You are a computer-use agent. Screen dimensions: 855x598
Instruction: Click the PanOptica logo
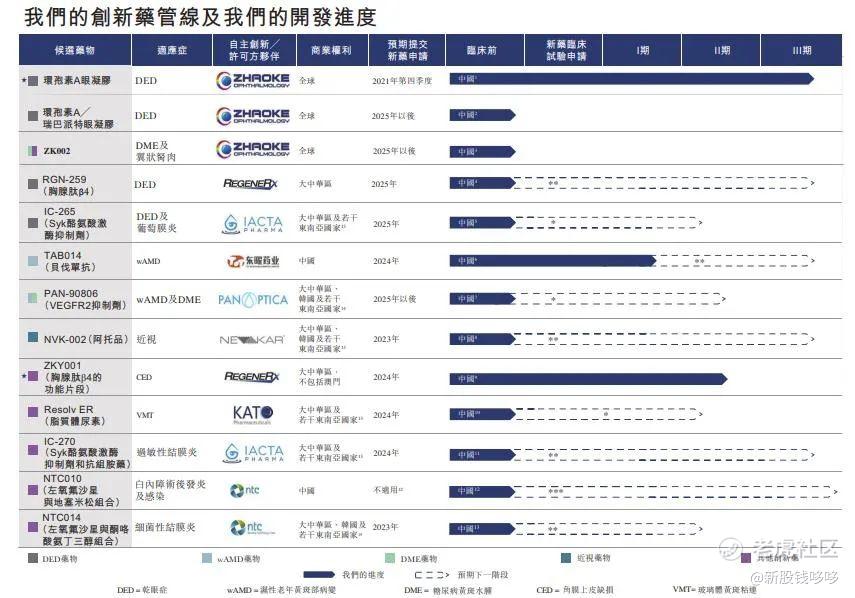252,299
